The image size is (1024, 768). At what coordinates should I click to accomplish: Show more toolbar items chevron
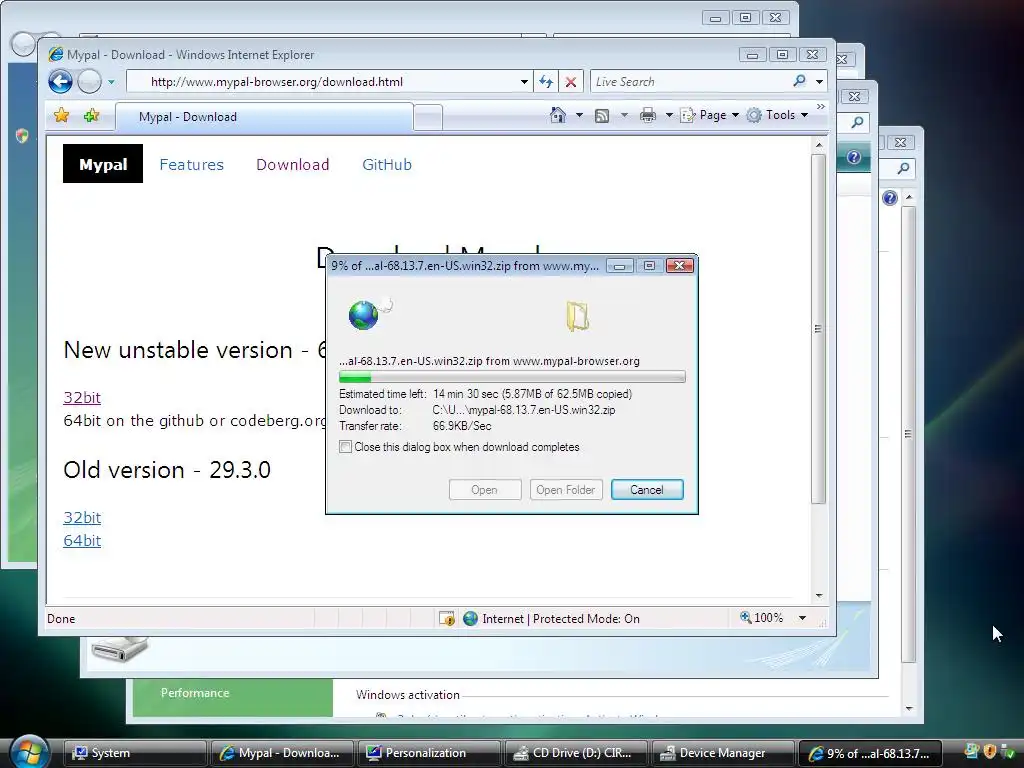point(821,106)
